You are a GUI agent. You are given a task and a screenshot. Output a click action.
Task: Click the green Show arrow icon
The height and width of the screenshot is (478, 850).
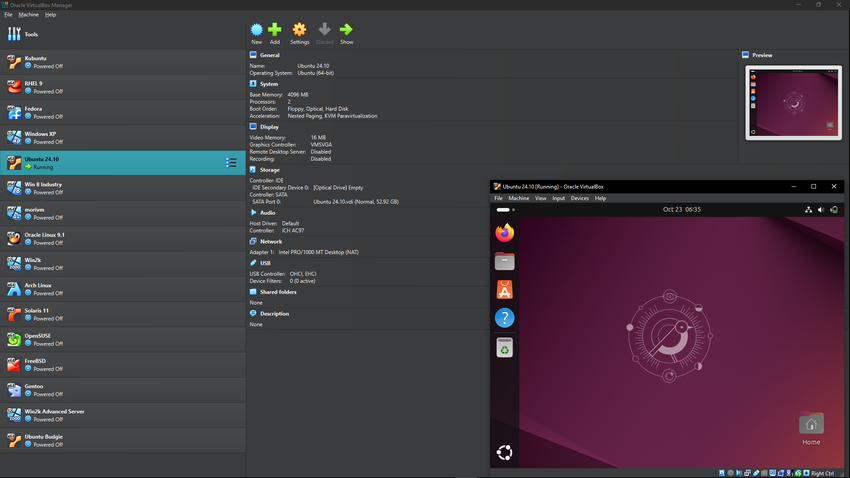coord(346,29)
